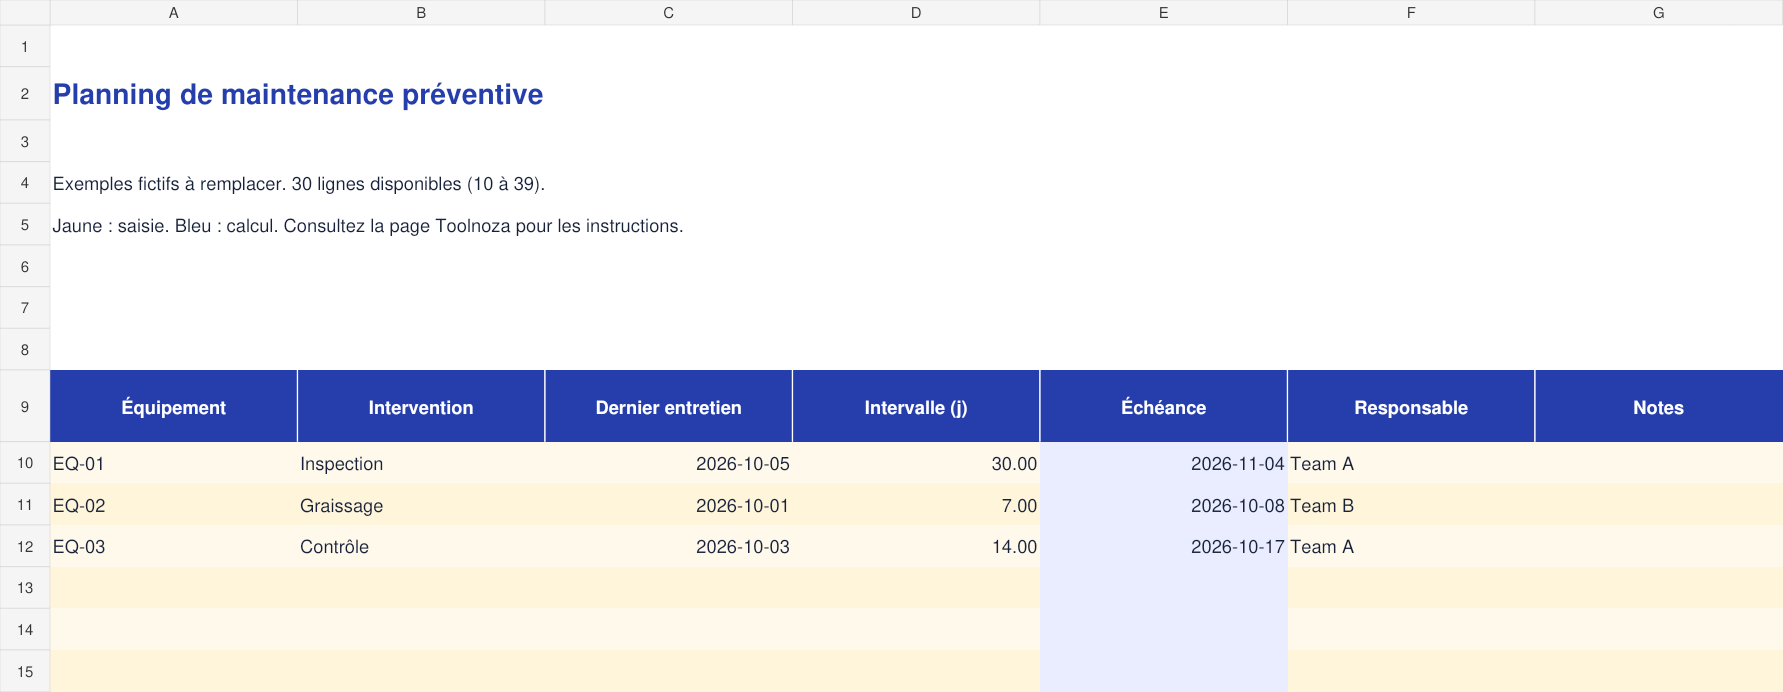Select row 14 header
The height and width of the screenshot is (692, 1783).
(x=25, y=629)
